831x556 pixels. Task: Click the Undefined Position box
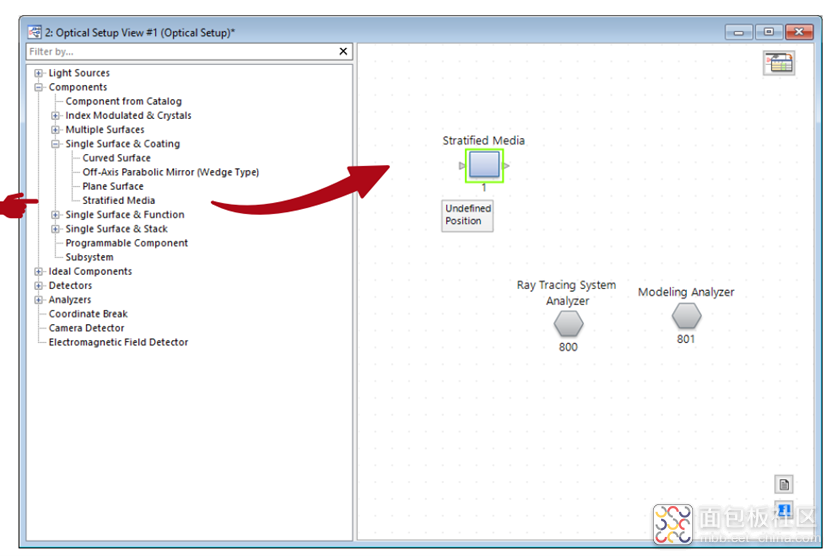click(467, 215)
